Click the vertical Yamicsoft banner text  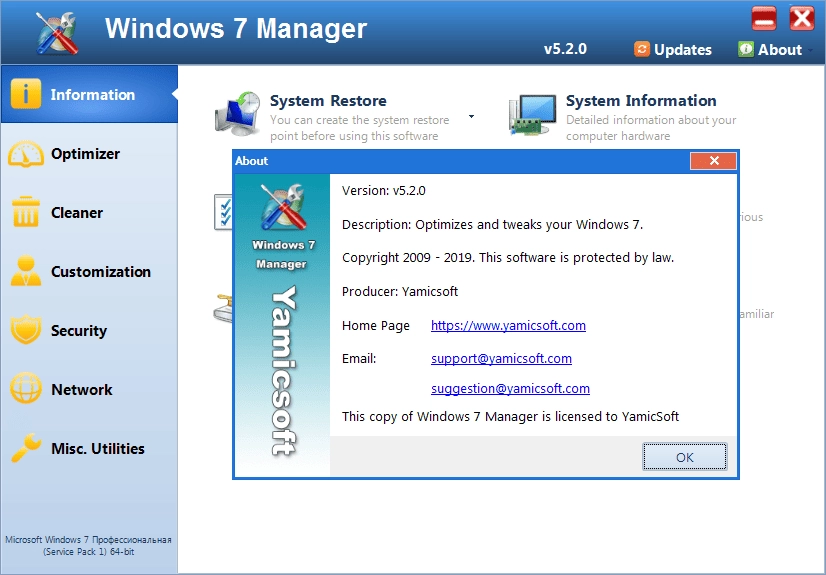[283, 370]
